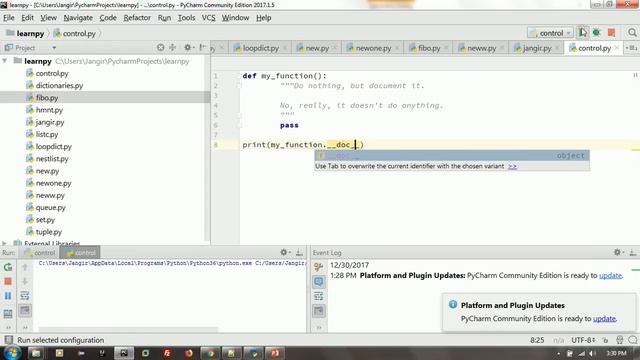The image size is (640, 360).
Task: Rerun control with green rerun icon
Action: (x=8, y=267)
